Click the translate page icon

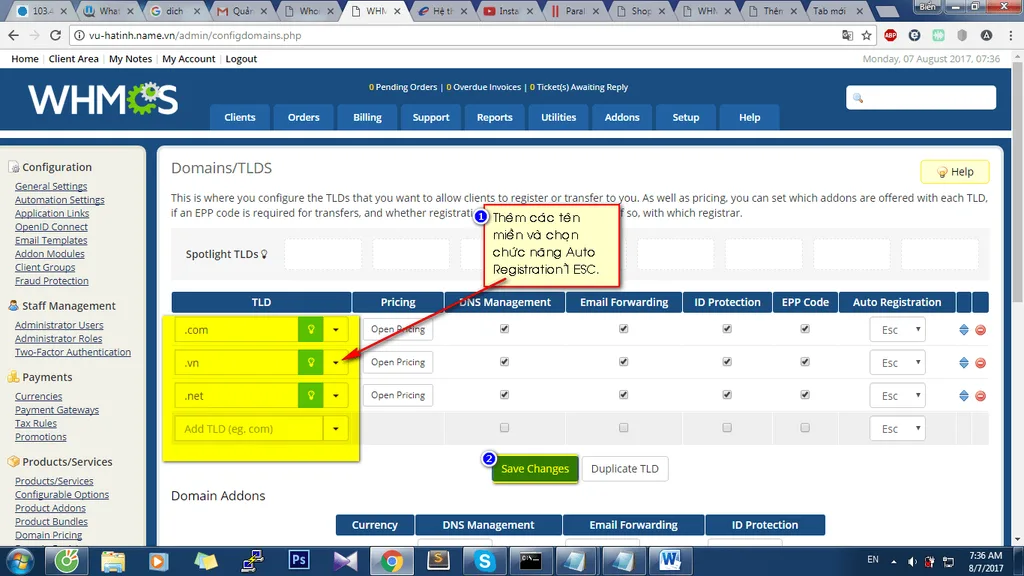click(x=847, y=35)
